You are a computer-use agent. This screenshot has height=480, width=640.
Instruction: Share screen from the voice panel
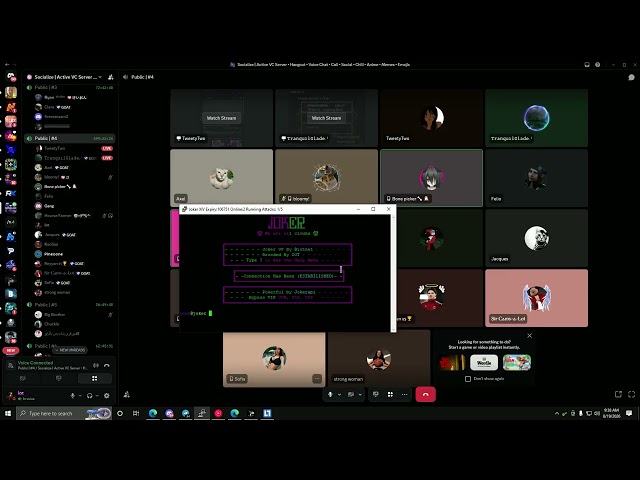tap(58, 378)
